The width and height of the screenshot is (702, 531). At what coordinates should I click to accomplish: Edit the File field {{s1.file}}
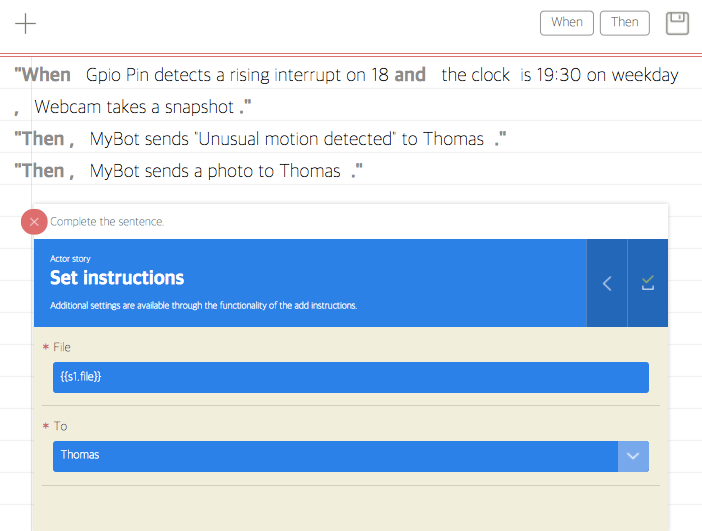tap(351, 377)
